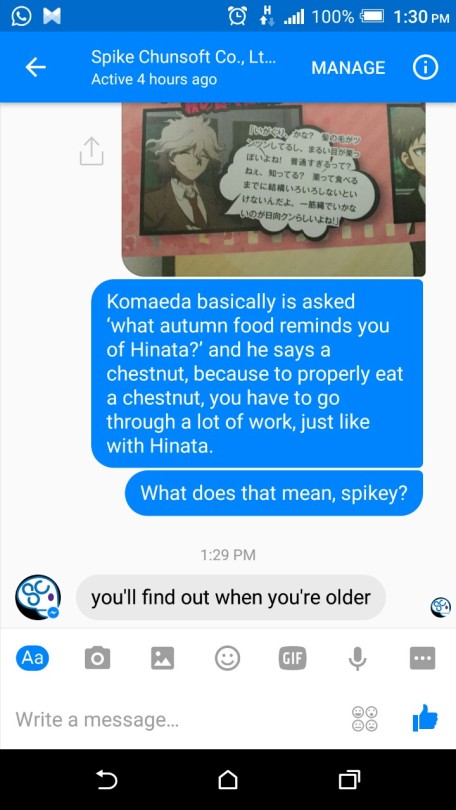This screenshot has height=810, width=456.
Task: Open the GIF picker
Action: point(292,659)
